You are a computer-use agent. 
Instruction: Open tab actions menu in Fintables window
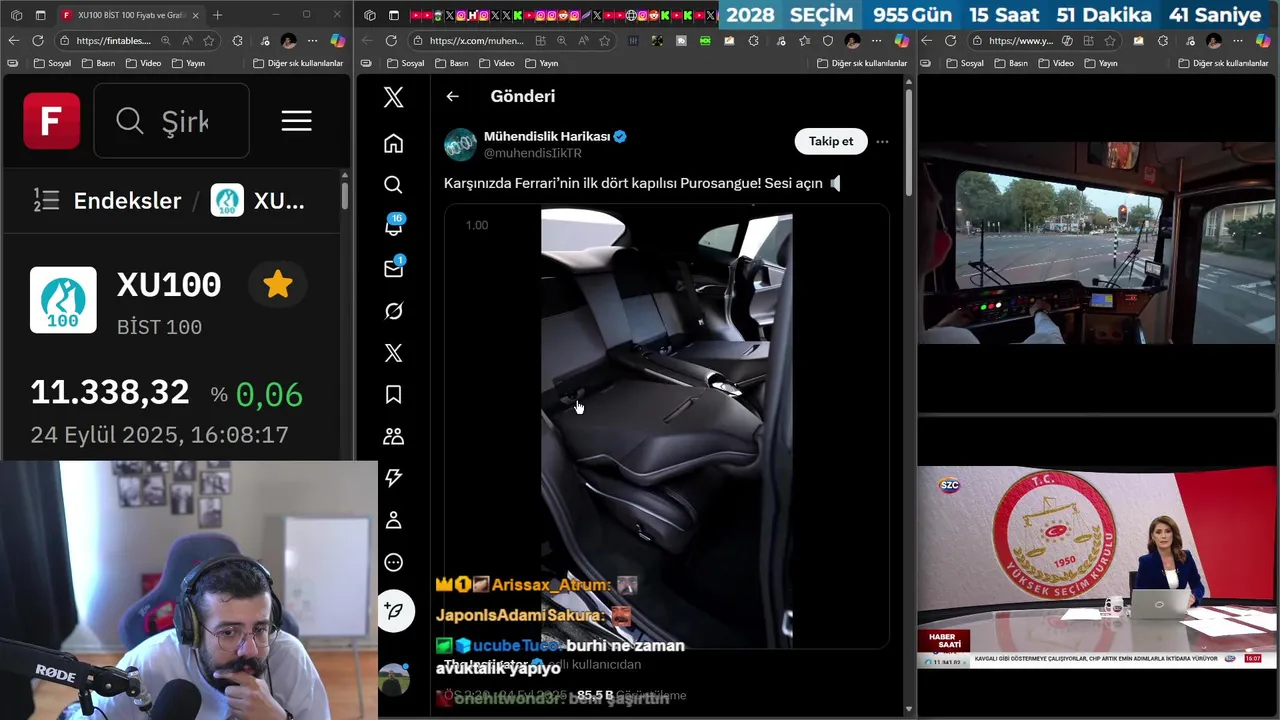pos(41,15)
